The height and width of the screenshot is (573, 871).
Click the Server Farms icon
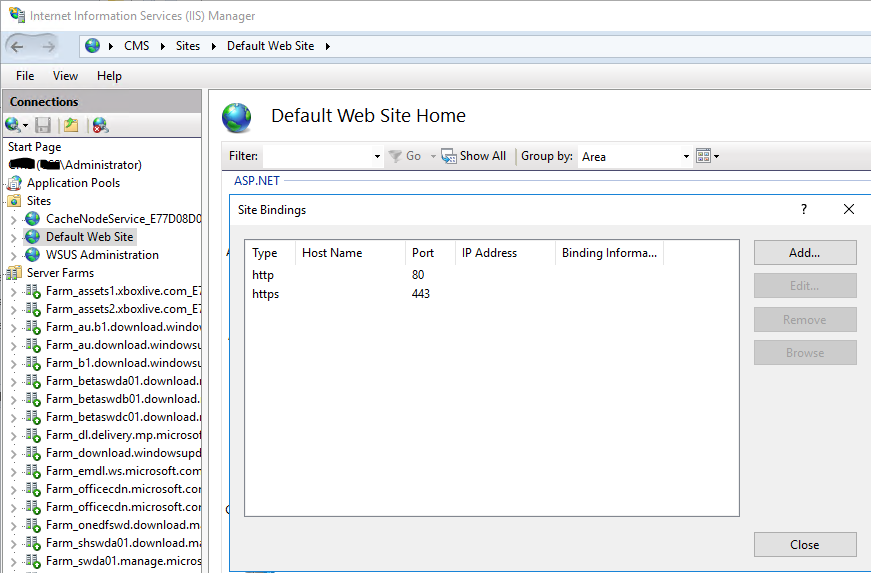pos(14,273)
